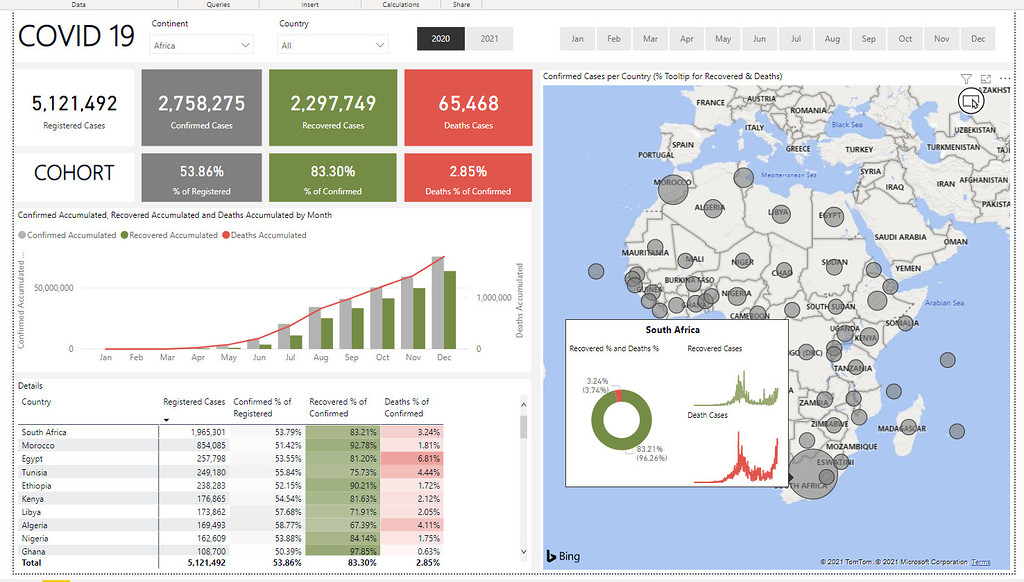Open the Calculations menu

click(x=400, y=4)
